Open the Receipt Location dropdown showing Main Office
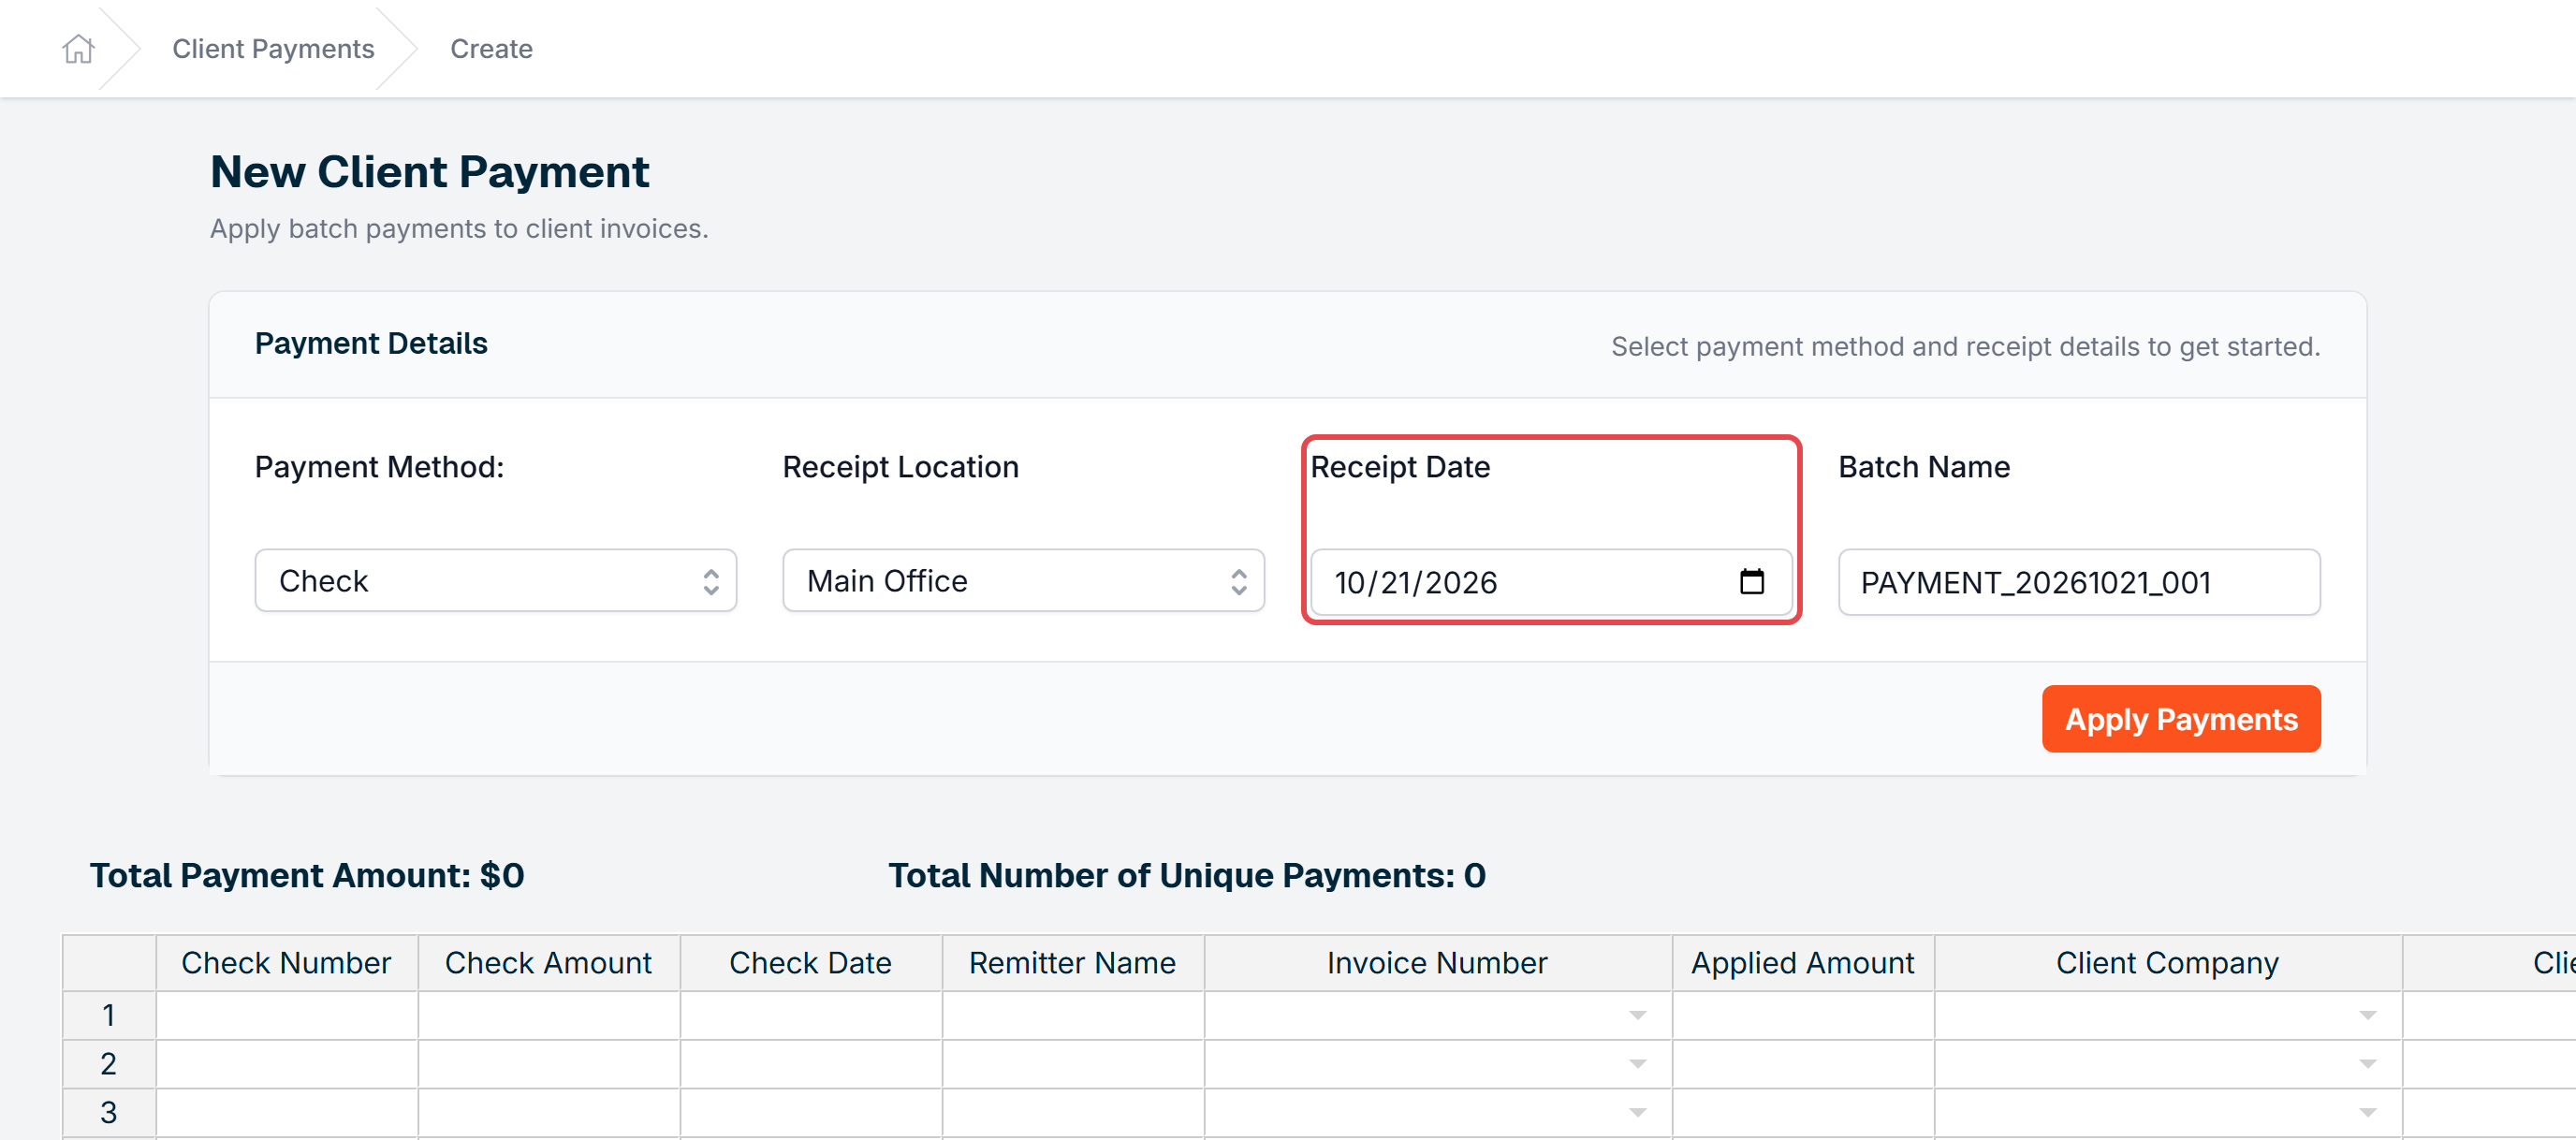 click(x=1023, y=581)
